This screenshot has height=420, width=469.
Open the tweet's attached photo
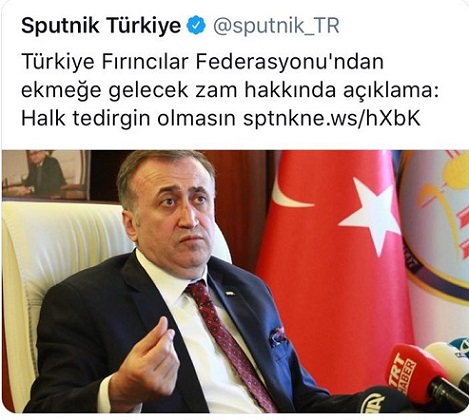[x=235, y=282]
